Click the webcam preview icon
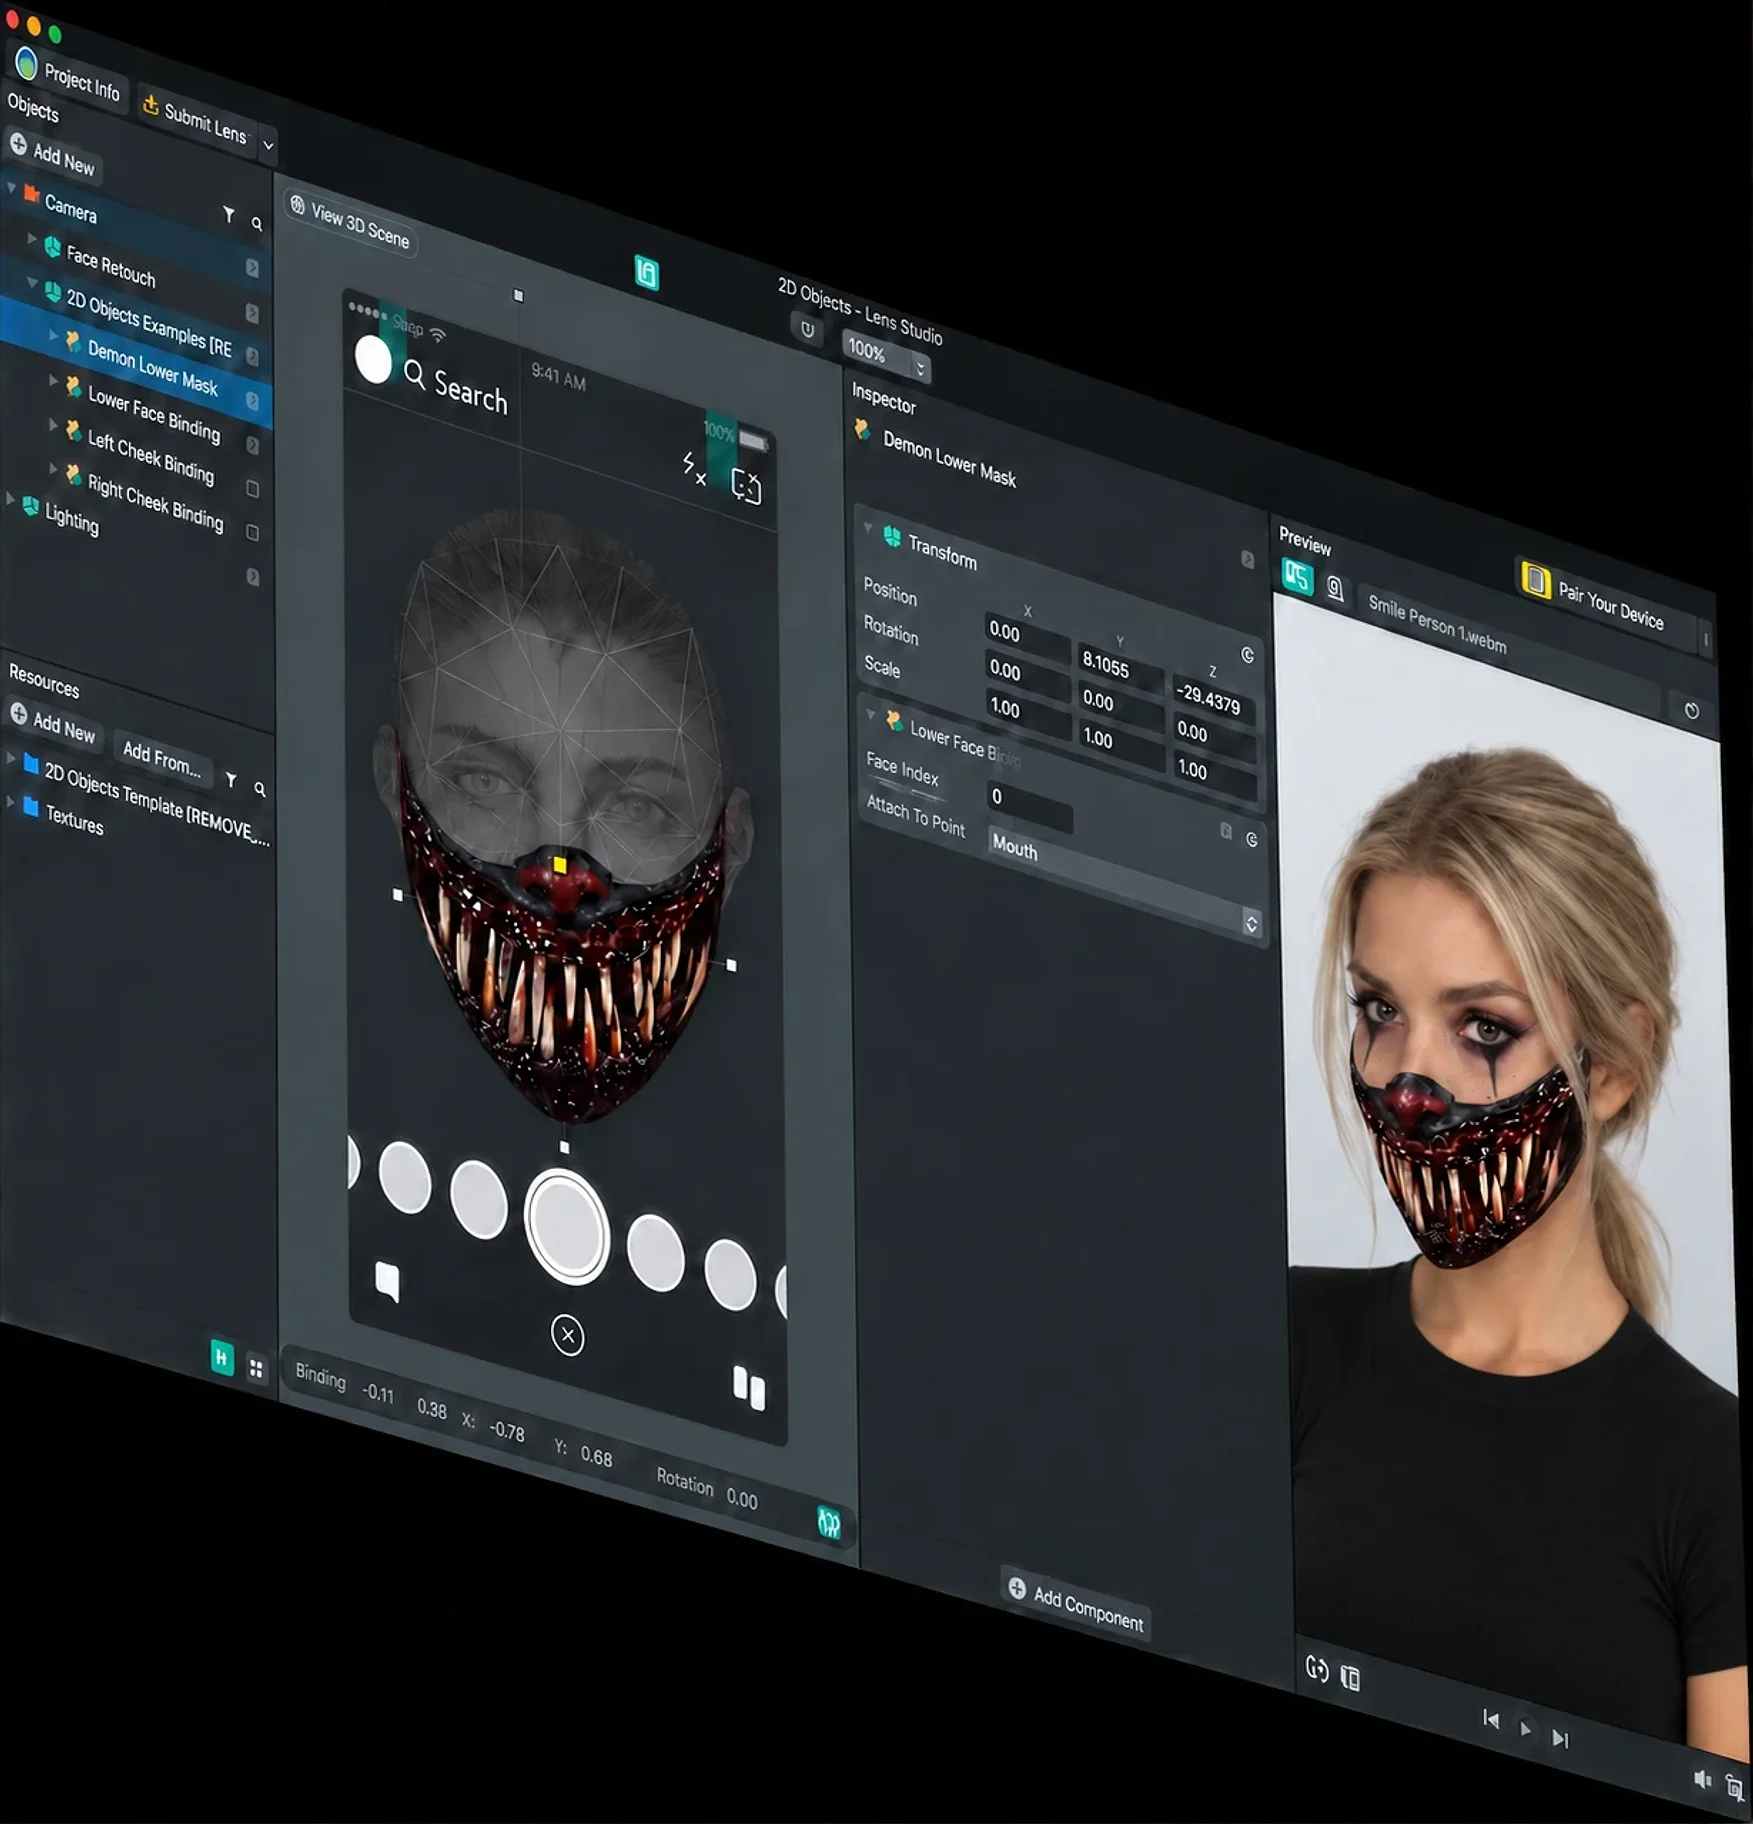Viewport: 1753px width, 1824px height. (x=1335, y=589)
